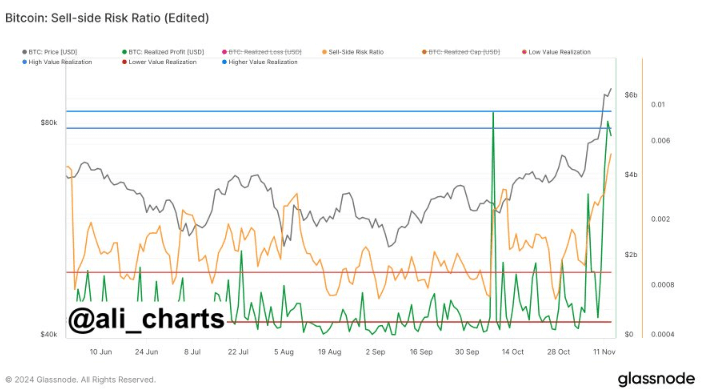This screenshot has width=702, height=389.
Task: Click the 28 Oct date label
Action: click(558, 352)
